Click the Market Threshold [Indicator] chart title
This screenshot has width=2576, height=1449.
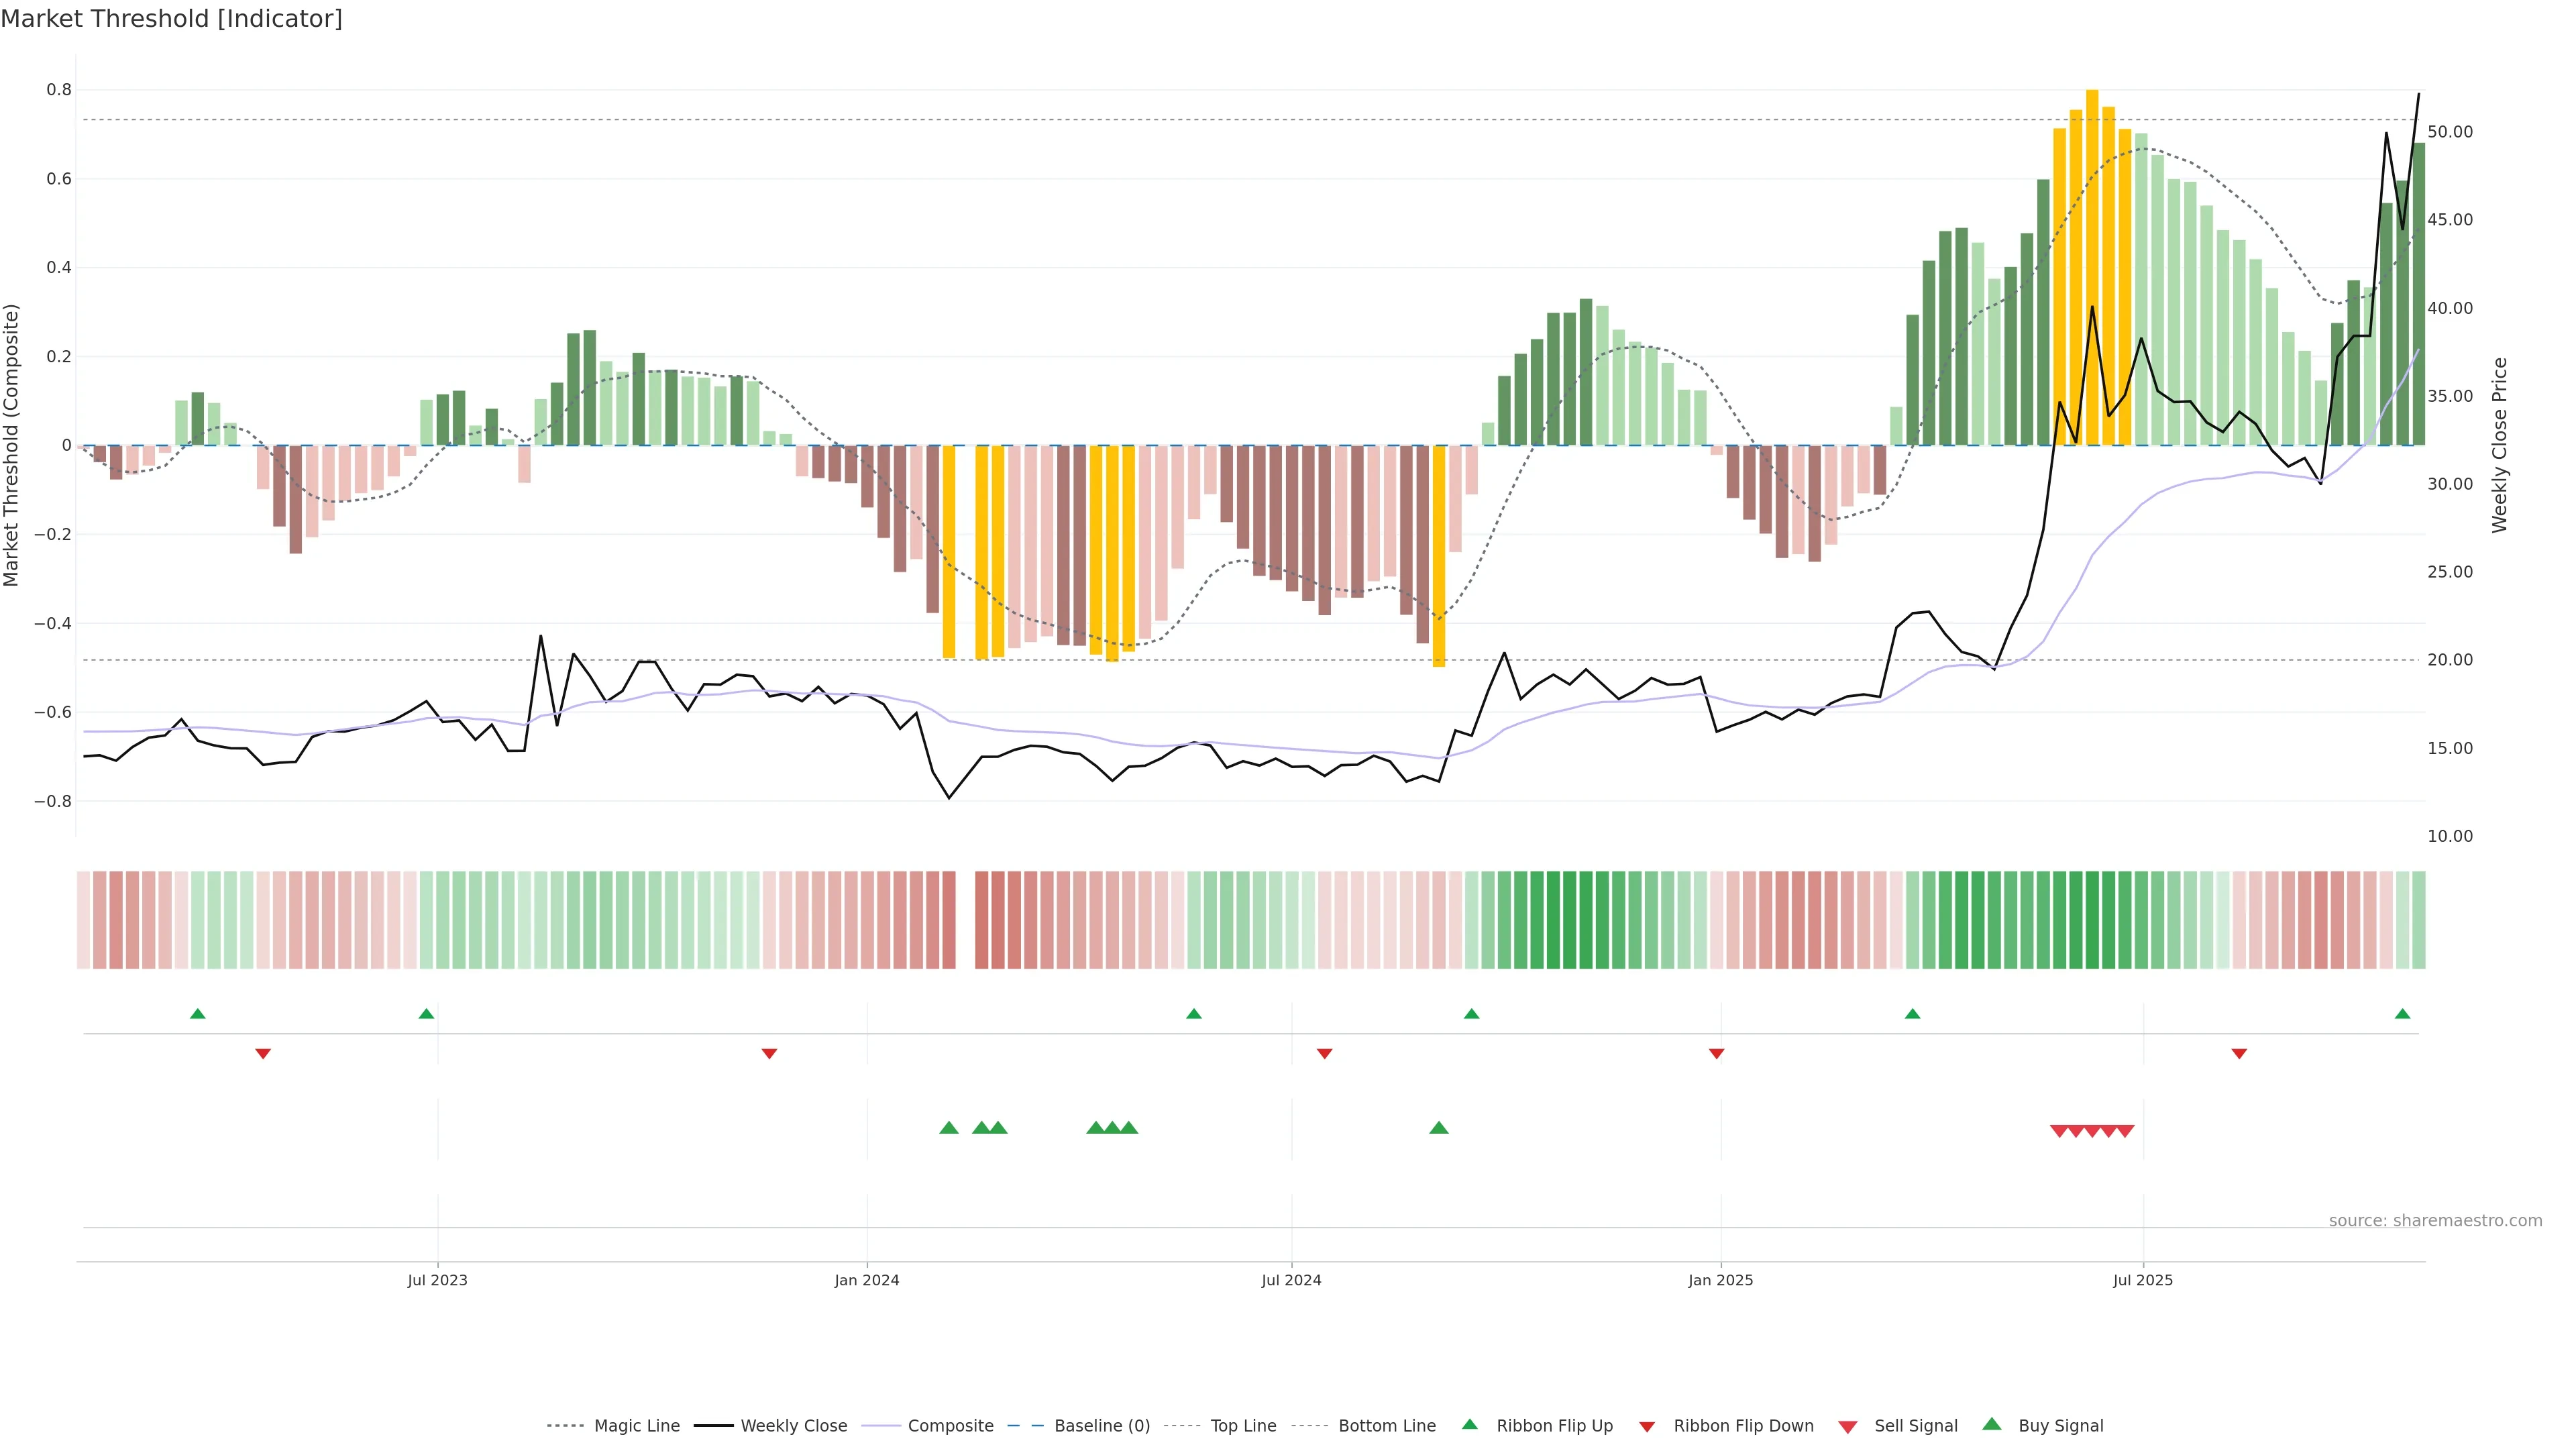tap(171, 19)
